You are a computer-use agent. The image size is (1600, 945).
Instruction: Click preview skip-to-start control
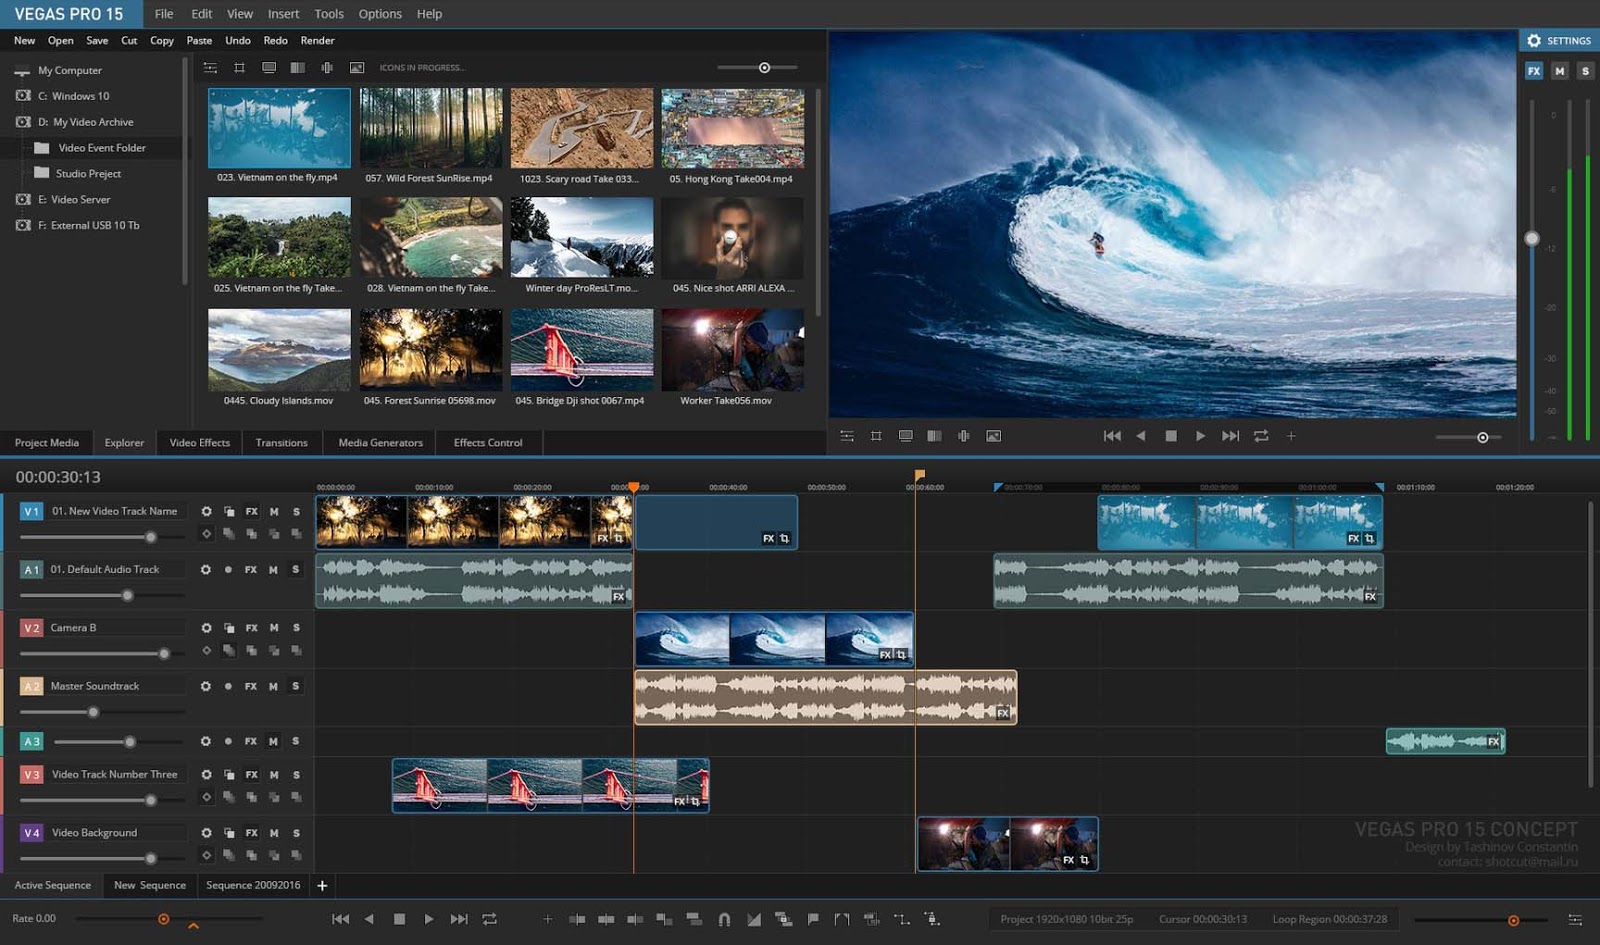1112,436
